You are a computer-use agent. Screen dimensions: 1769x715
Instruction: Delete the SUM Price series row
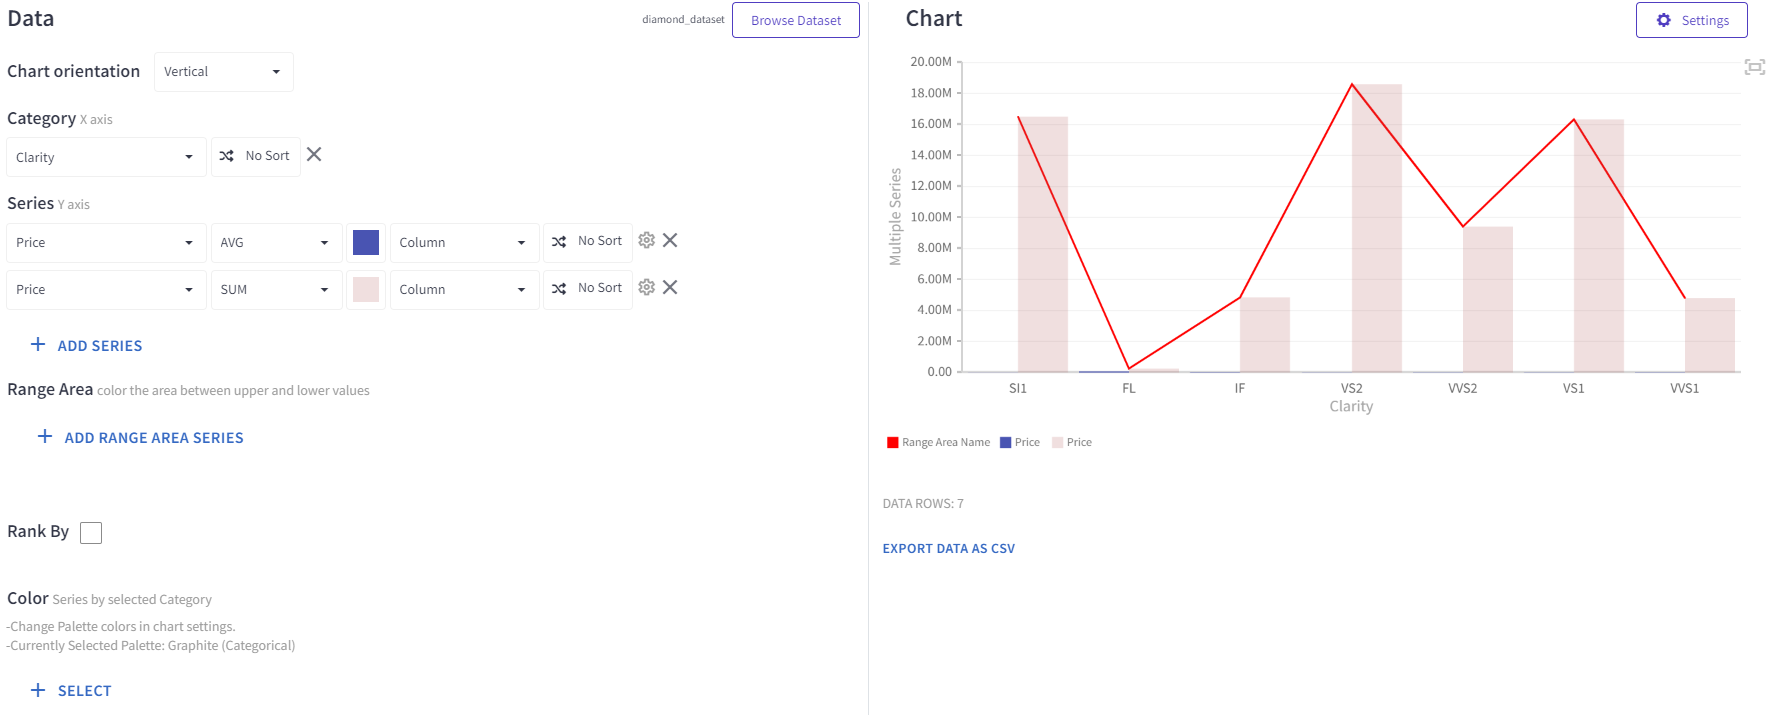point(670,288)
